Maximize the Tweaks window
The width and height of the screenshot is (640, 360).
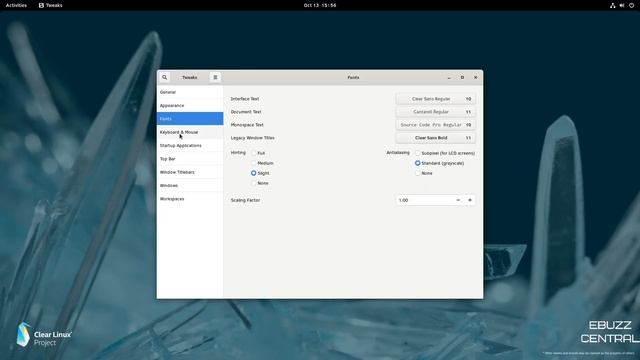click(462, 77)
